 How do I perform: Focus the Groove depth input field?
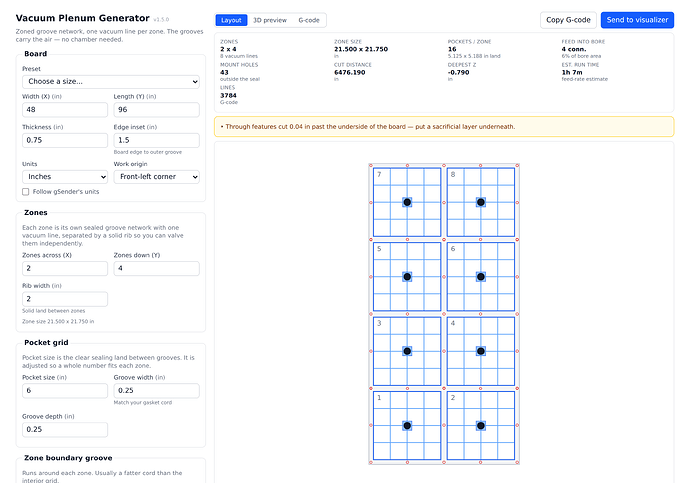click(65, 429)
